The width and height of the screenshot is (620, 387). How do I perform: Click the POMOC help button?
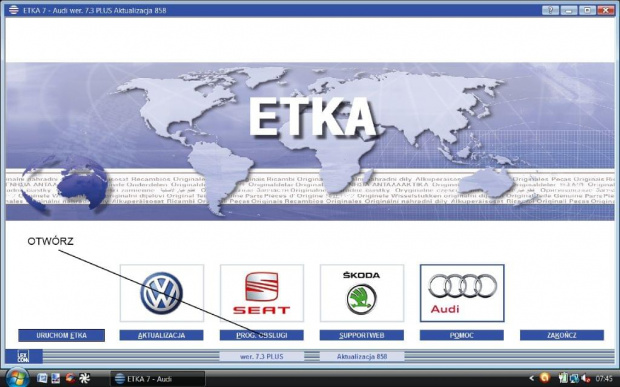[462, 335]
